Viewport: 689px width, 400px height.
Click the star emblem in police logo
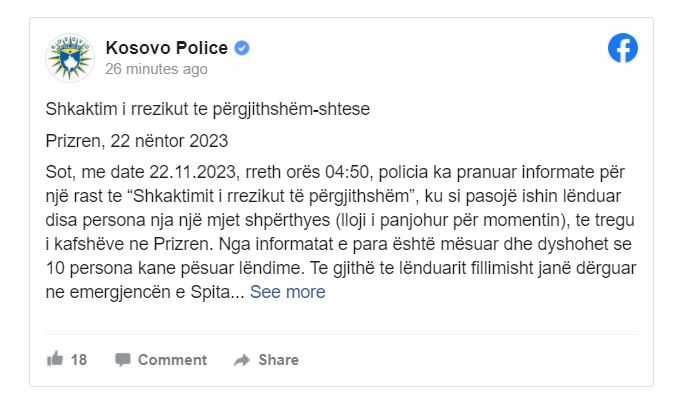point(70,60)
